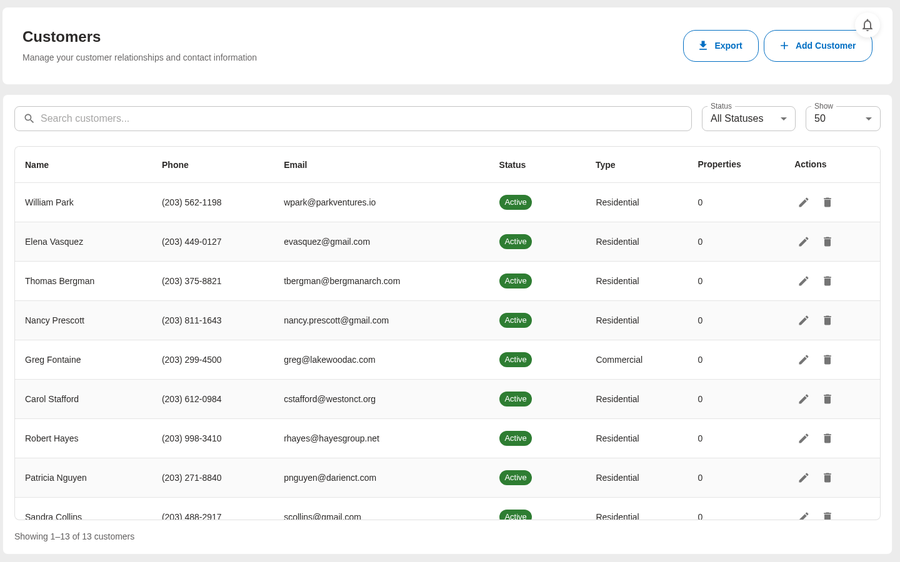Image resolution: width=900 pixels, height=562 pixels.
Task: Focus the Search customers input field
Action: tap(360, 119)
